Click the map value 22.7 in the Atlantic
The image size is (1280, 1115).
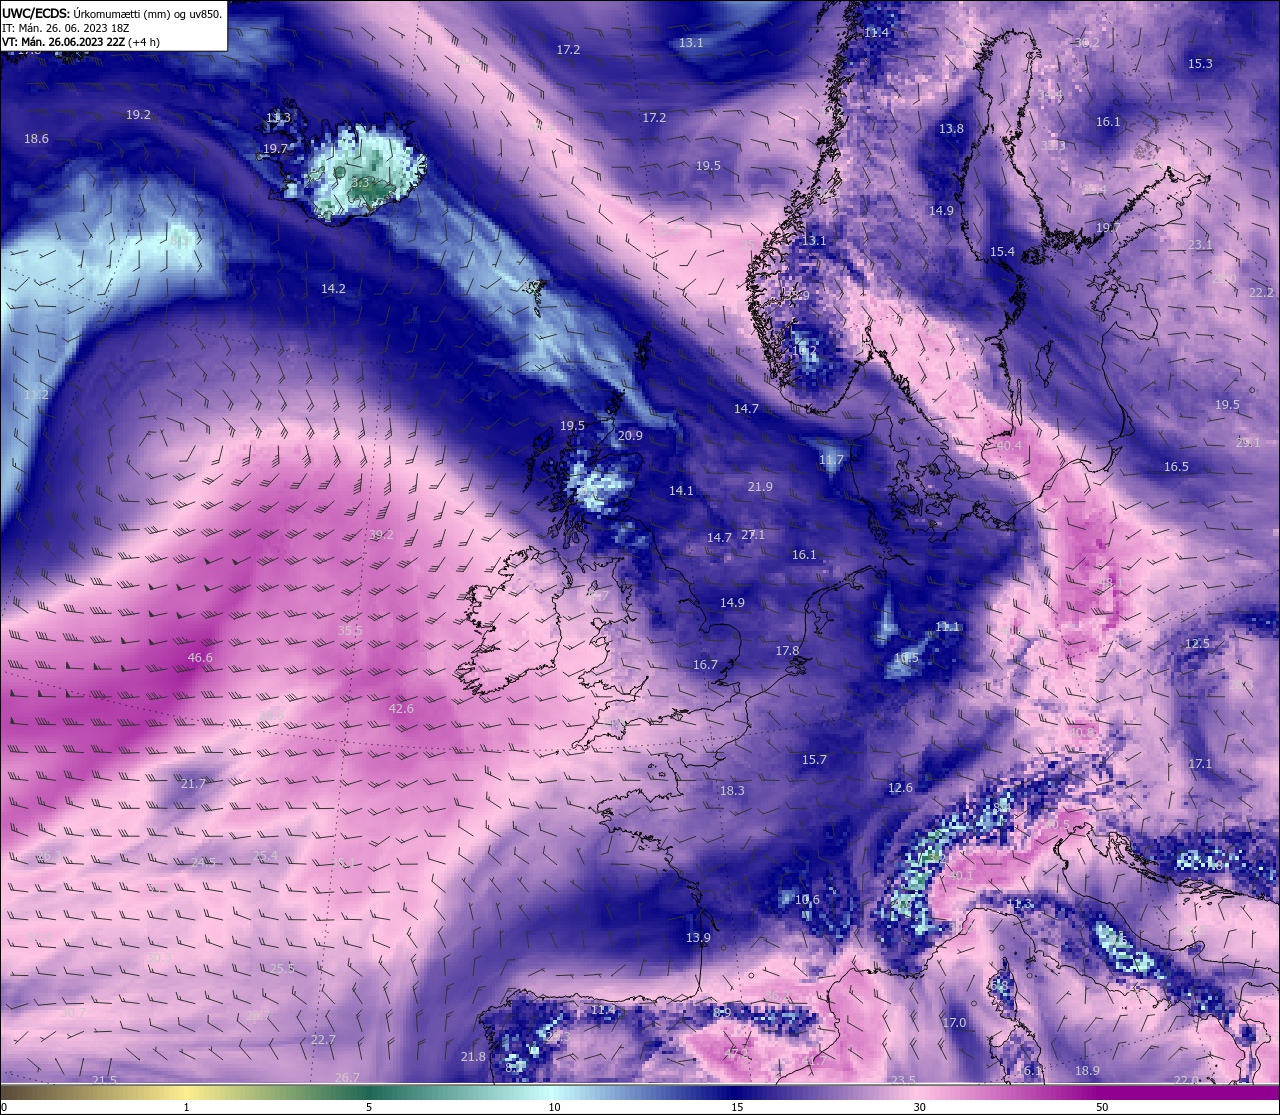coord(323,1040)
